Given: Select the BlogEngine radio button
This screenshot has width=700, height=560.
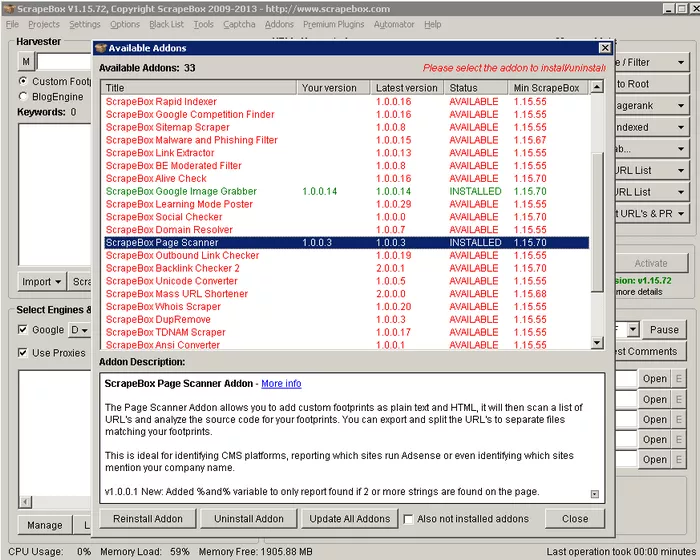Looking at the screenshot, I should click(23, 97).
